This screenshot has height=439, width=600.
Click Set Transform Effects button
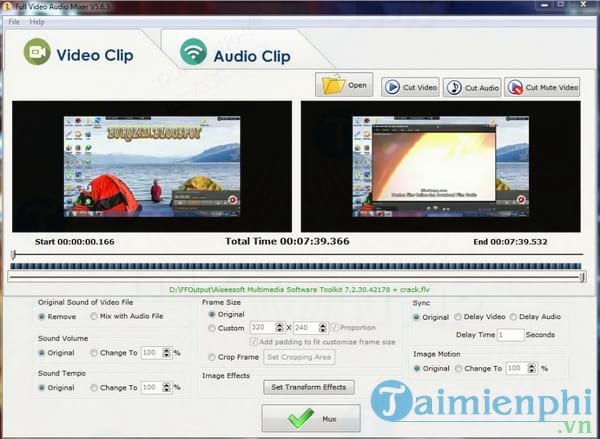[309, 387]
